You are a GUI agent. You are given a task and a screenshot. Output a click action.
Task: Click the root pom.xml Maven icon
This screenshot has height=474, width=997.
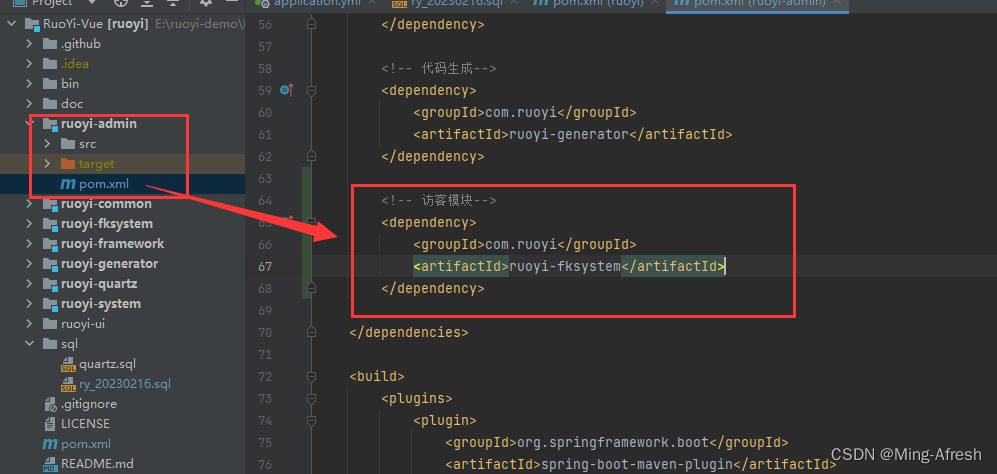point(50,444)
